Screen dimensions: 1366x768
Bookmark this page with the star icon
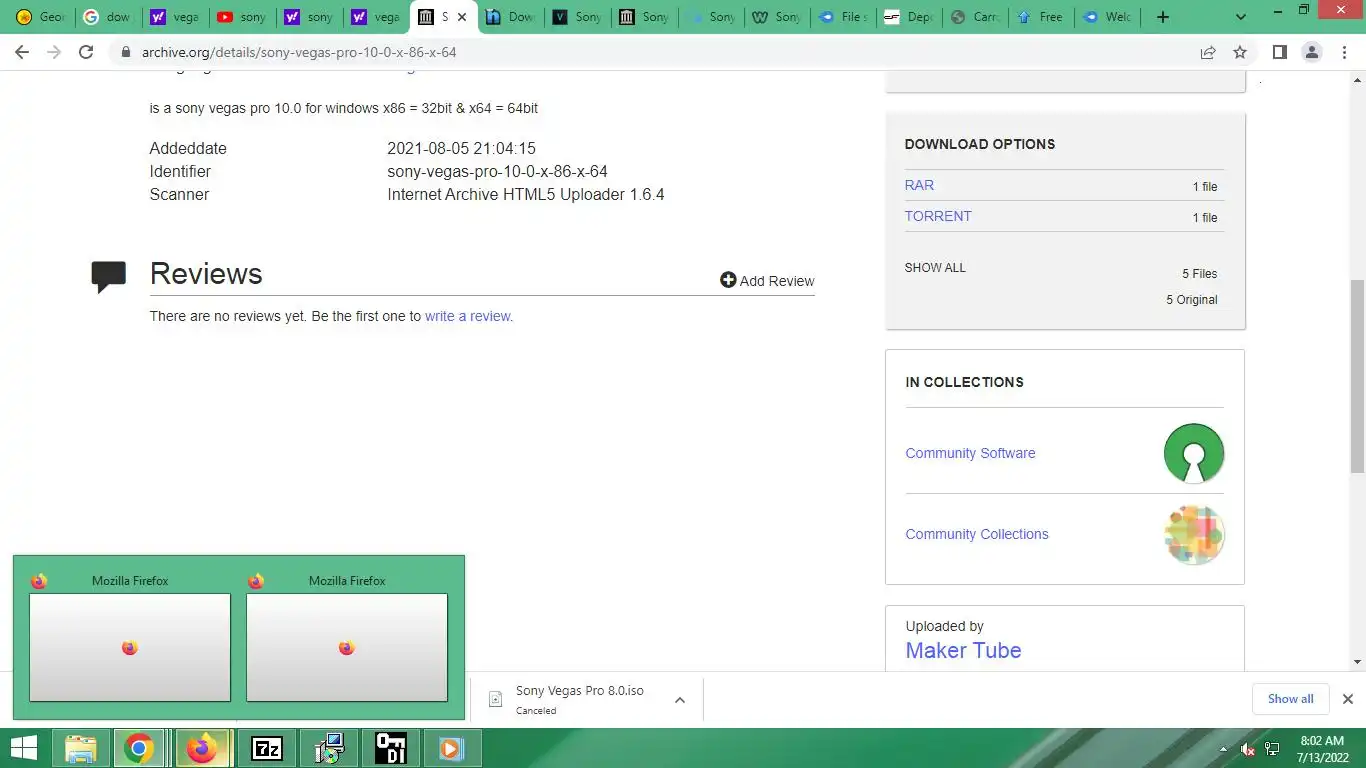[x=1240, y=52]
